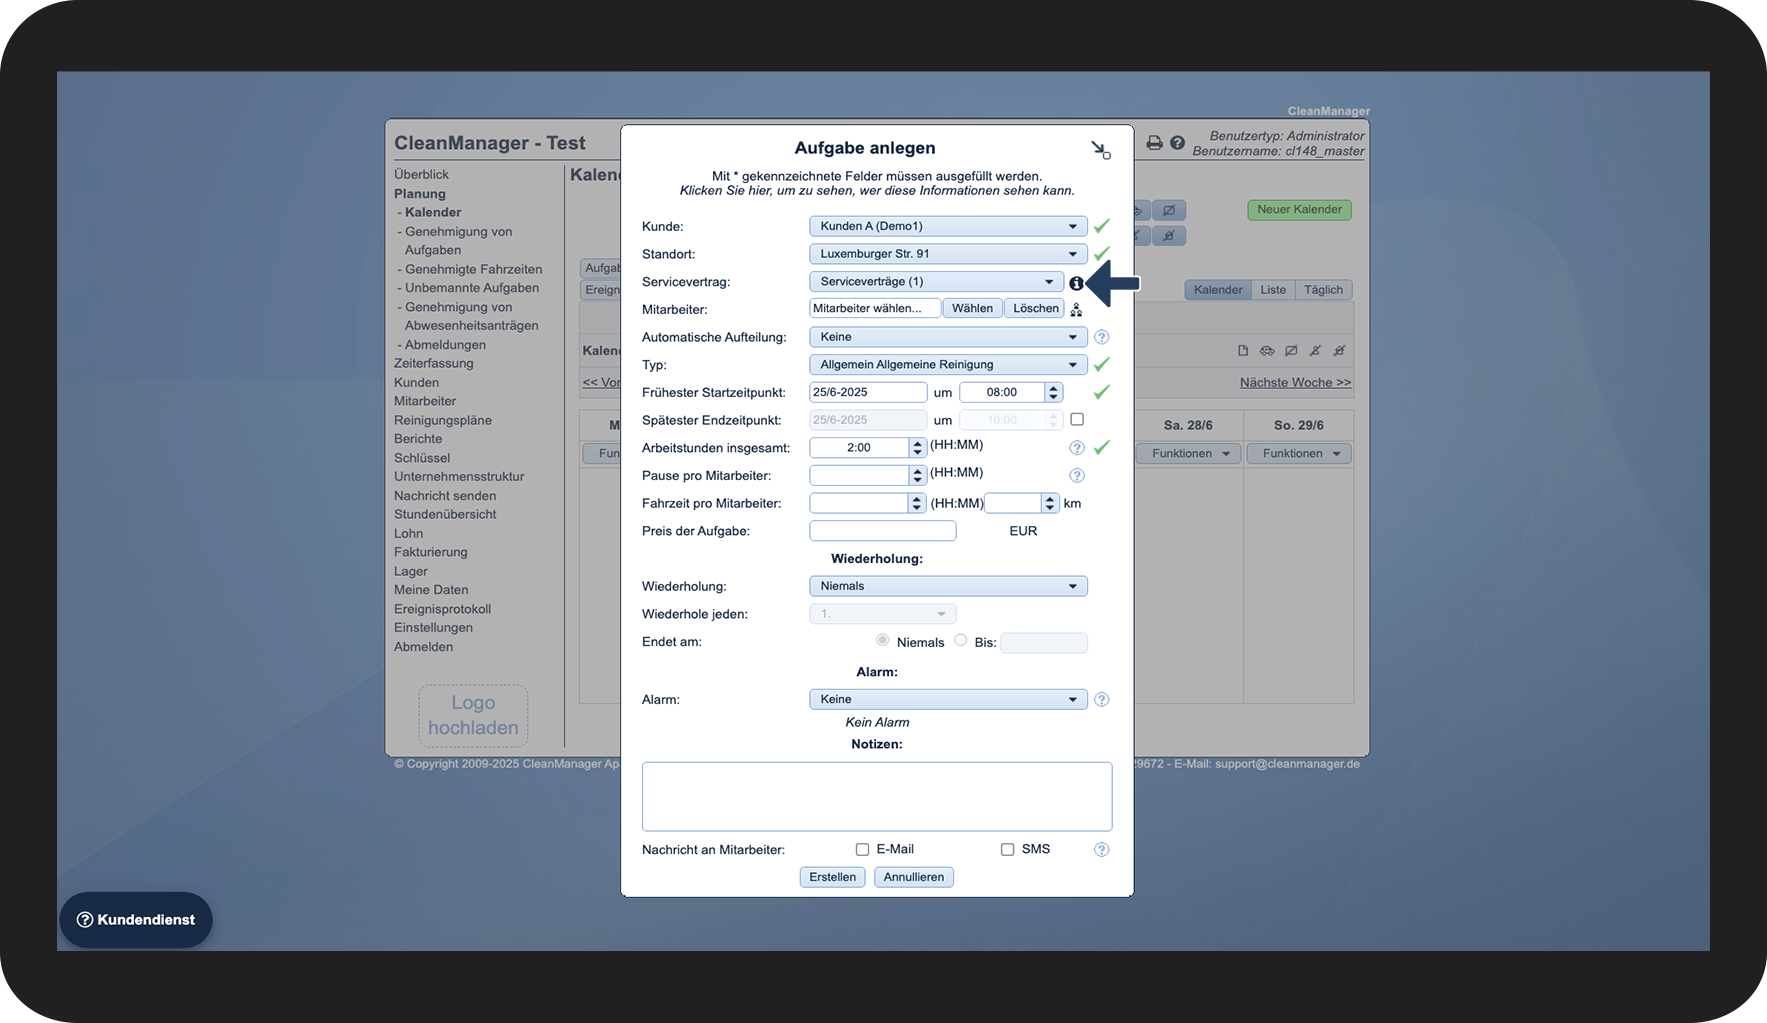
Task: Click the document icon above Nächste Woche
Action: (x=1243, y=351)
